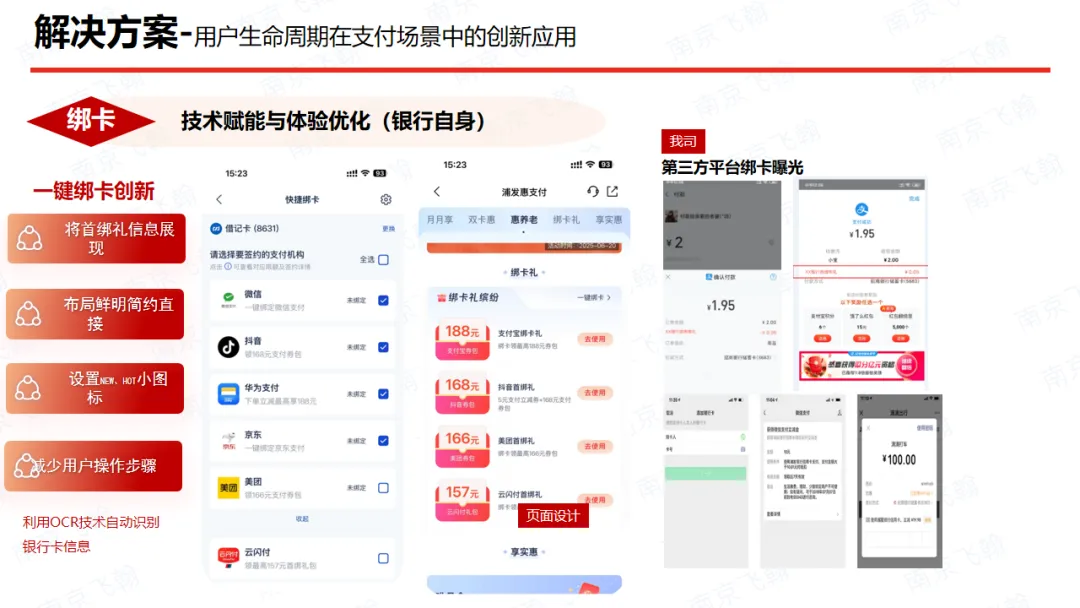Click 更换 next to 借记卡 (8631)
Viewport: 1080px width, 608px height.
point(388,229)
